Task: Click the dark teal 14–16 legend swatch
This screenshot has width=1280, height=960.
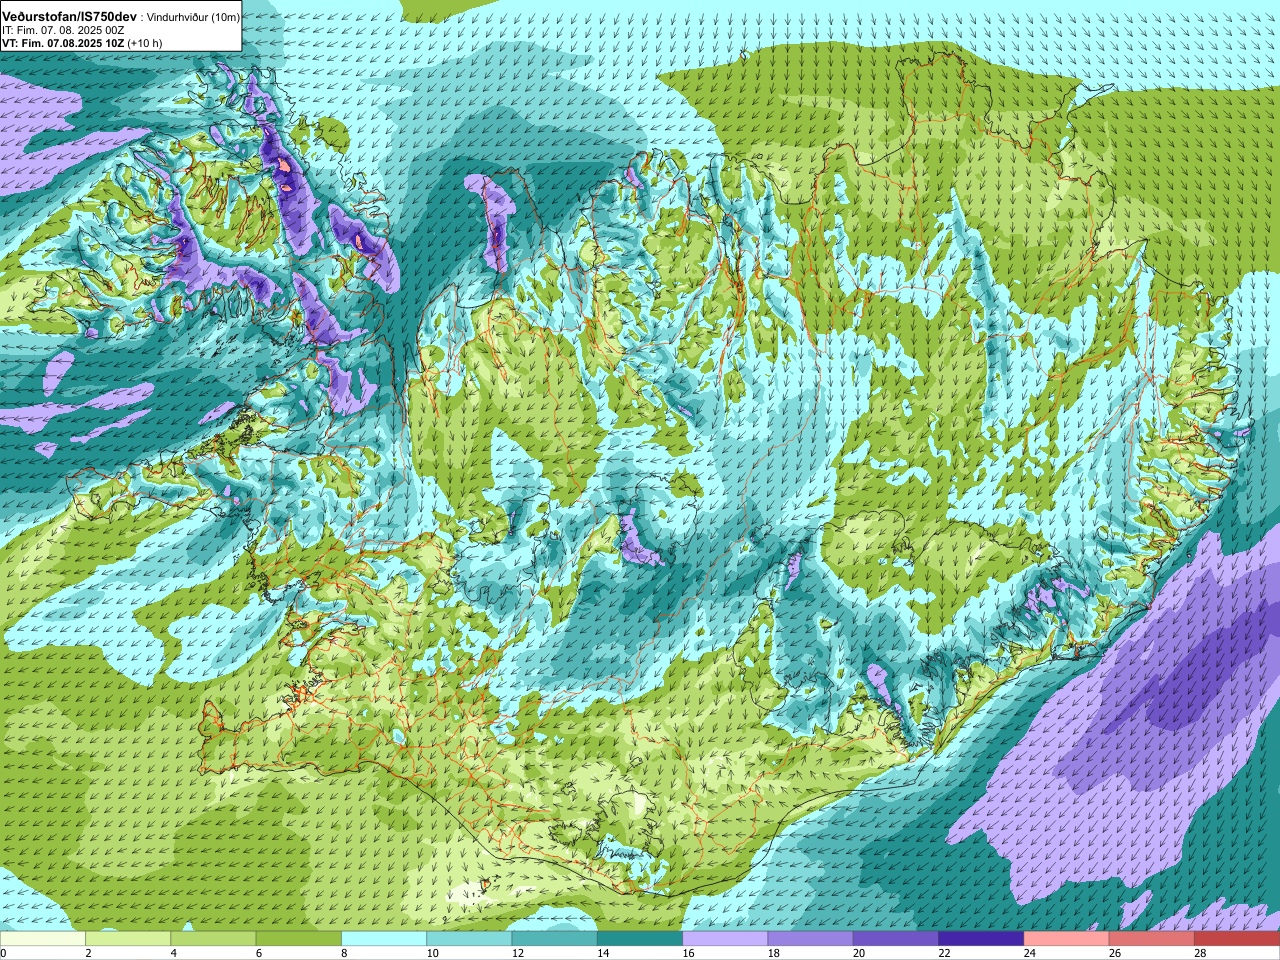Action: tap(640, 939)
